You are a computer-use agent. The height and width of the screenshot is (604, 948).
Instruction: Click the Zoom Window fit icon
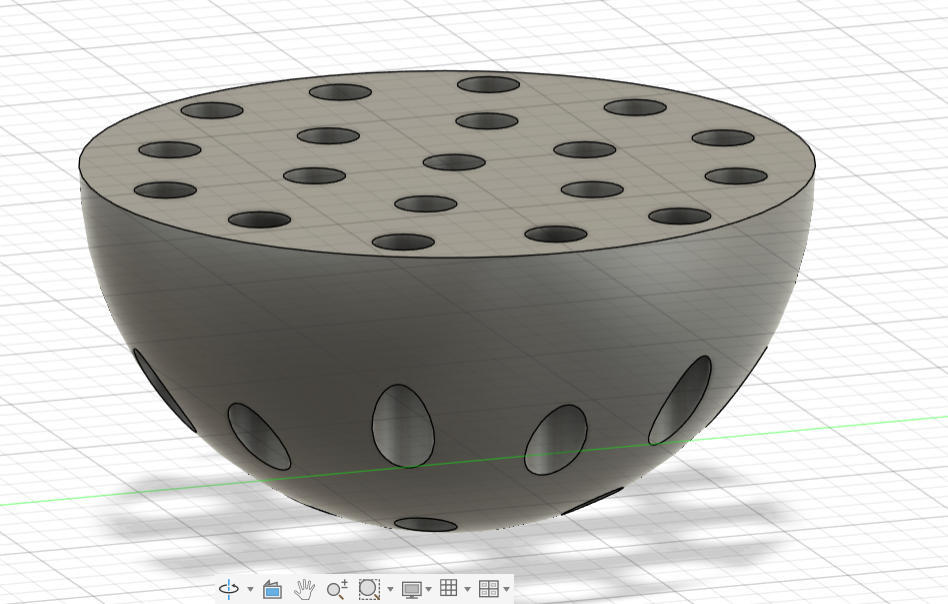(369, 589)
